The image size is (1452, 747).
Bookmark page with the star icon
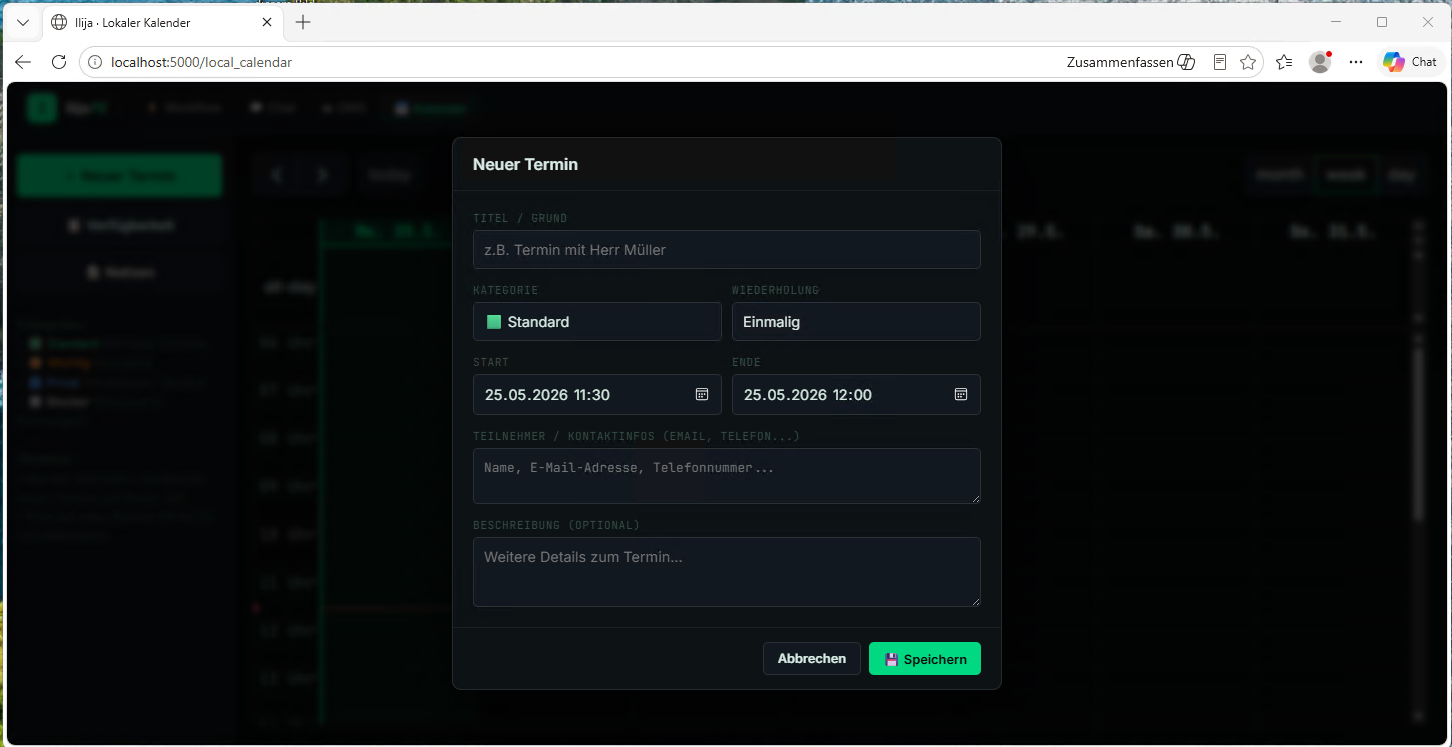pos(1248,62)
